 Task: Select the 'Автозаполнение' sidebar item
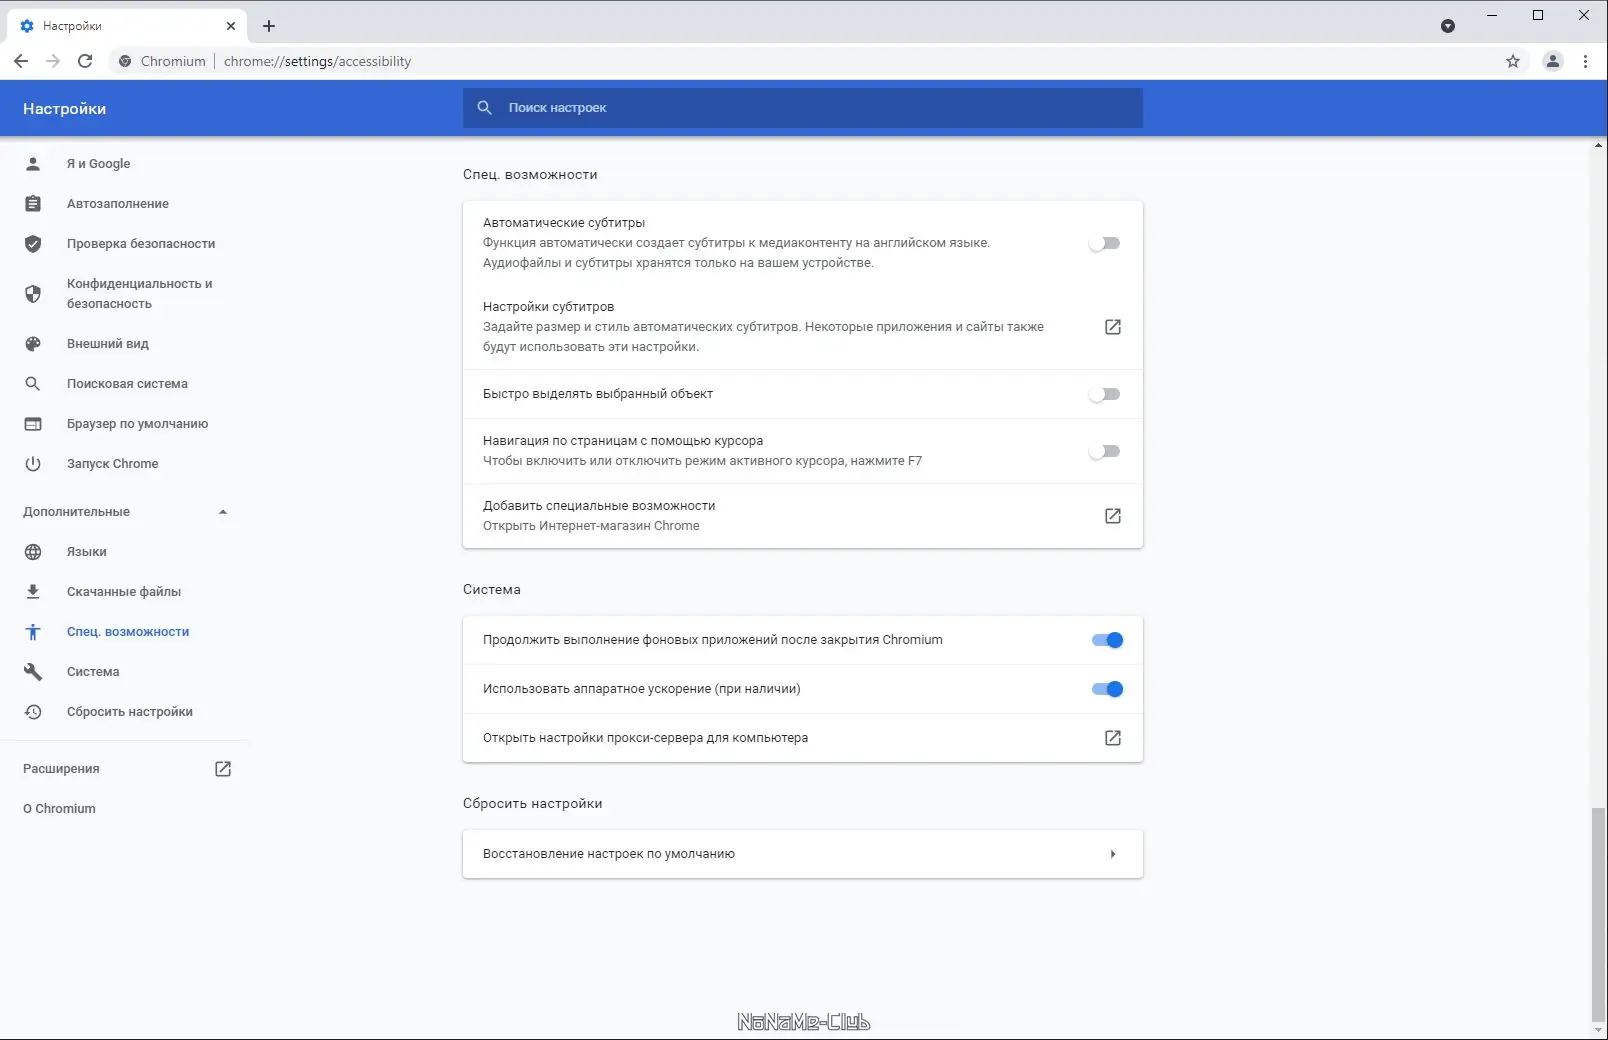pyautogui.click(x=116, y=203)
